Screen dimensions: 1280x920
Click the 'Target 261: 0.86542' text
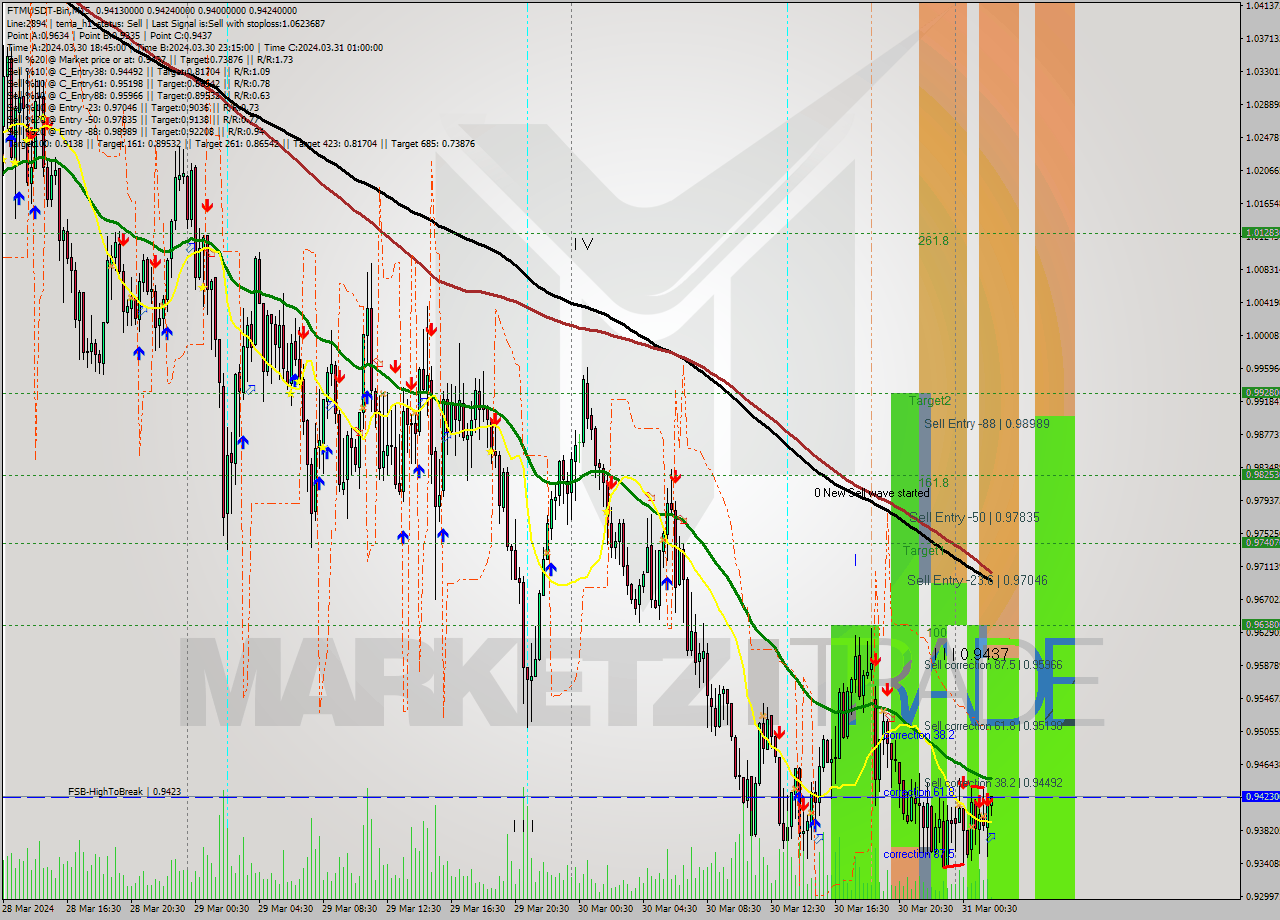[238, 143]
